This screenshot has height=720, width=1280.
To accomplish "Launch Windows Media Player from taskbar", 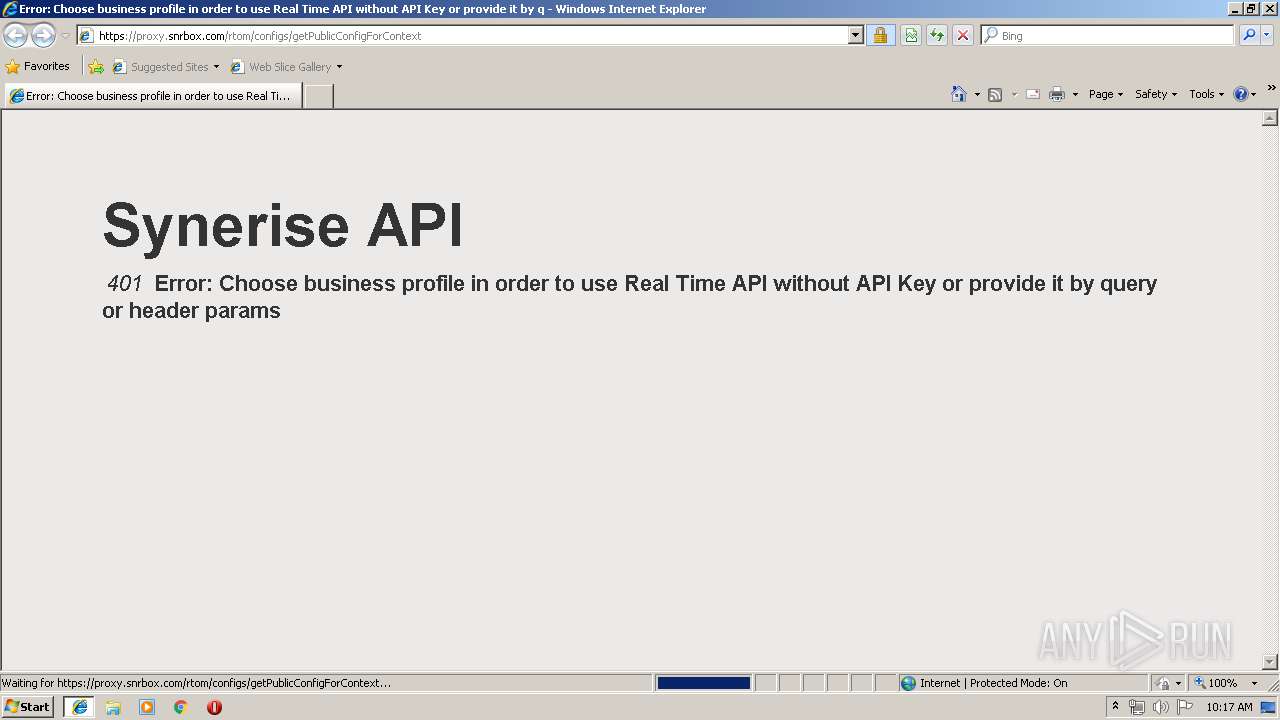I will click(x=147, y=707).
